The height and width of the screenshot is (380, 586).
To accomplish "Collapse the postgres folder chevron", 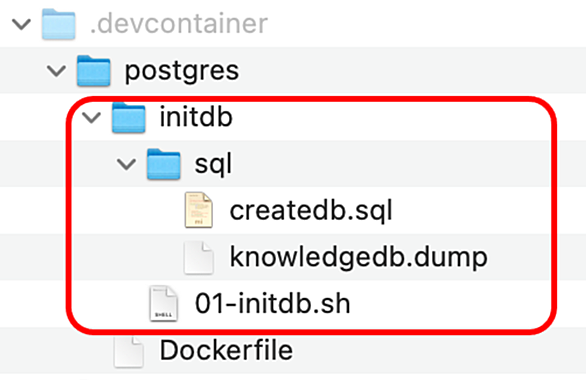I will (x=56, y=71).
